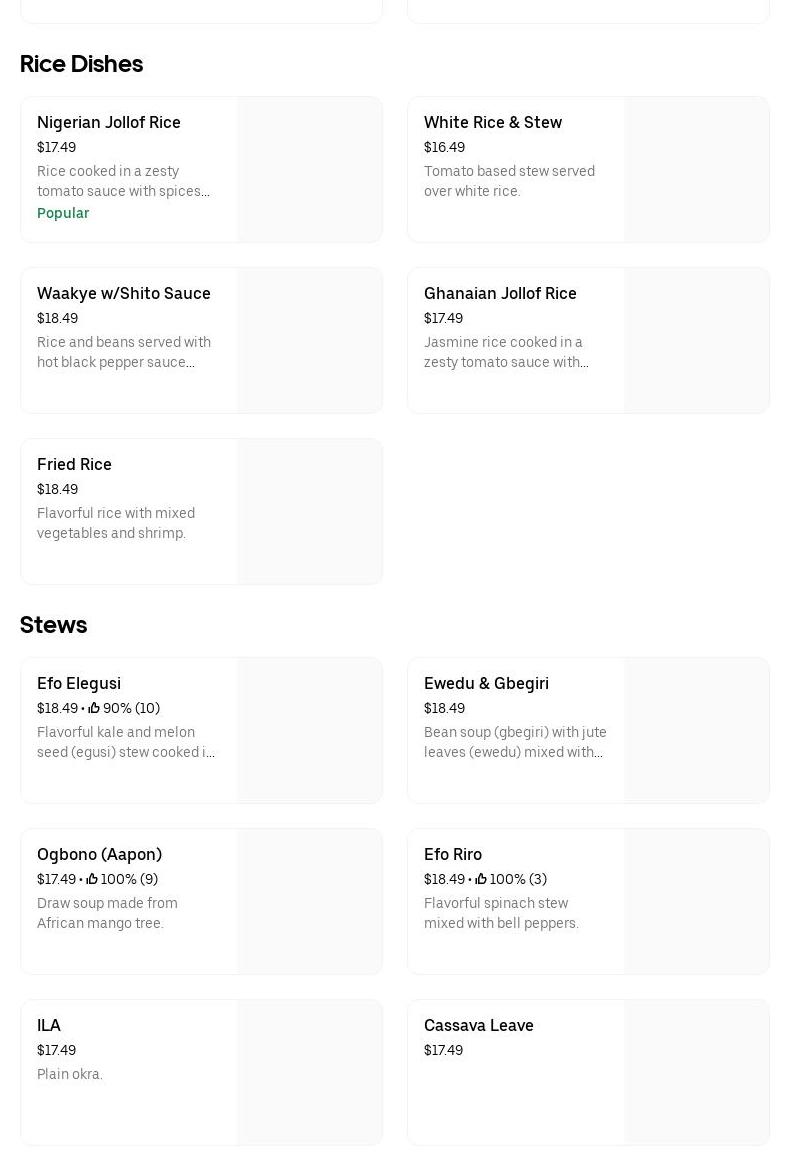Click thumbs-up icon on Efo Elegusi

pyautogui.click(x=94, y=708)
